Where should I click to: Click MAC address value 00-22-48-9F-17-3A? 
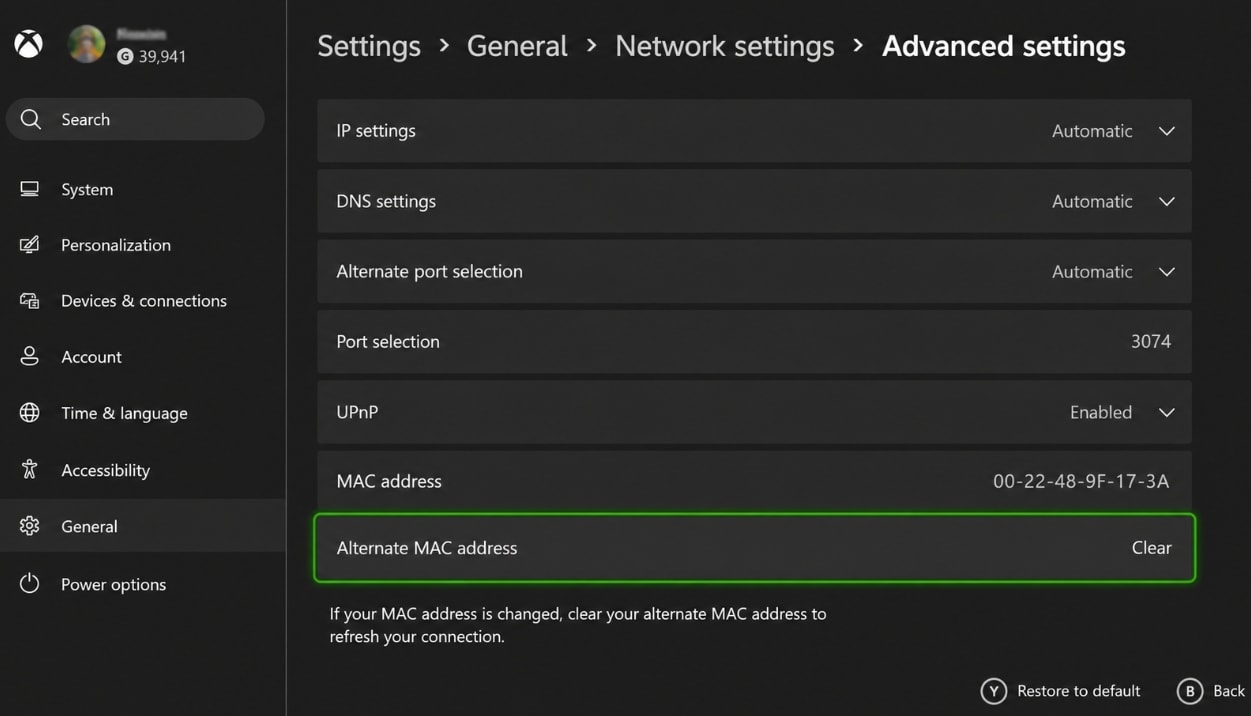(x=1081, y=481)
